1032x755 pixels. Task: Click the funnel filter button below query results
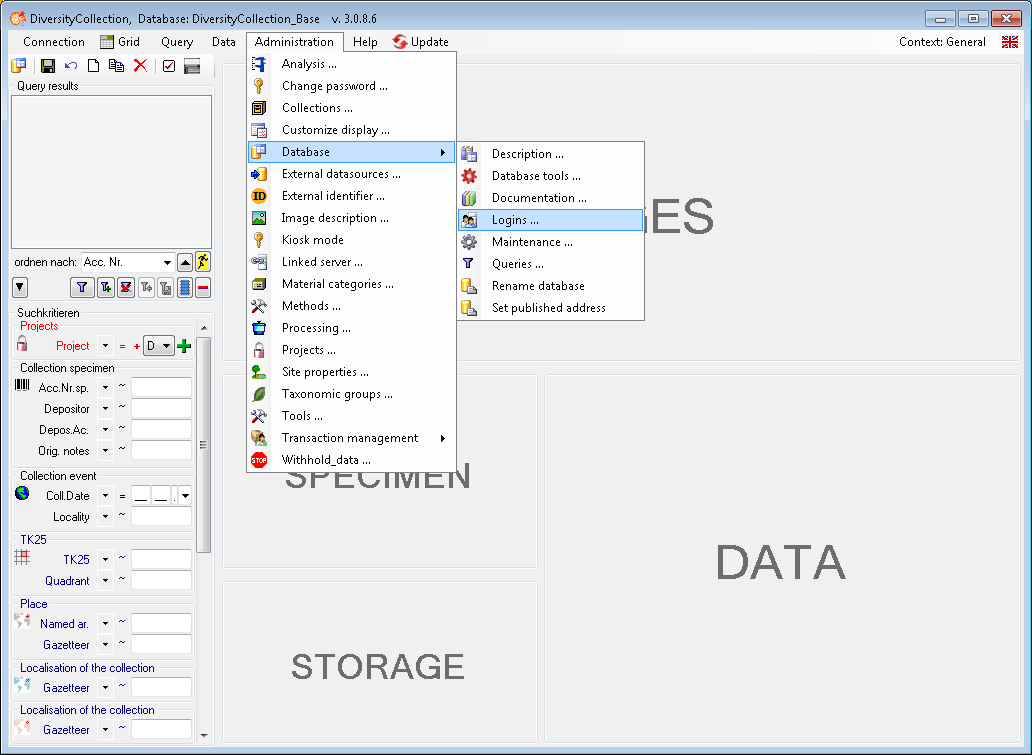pos(82,288)
